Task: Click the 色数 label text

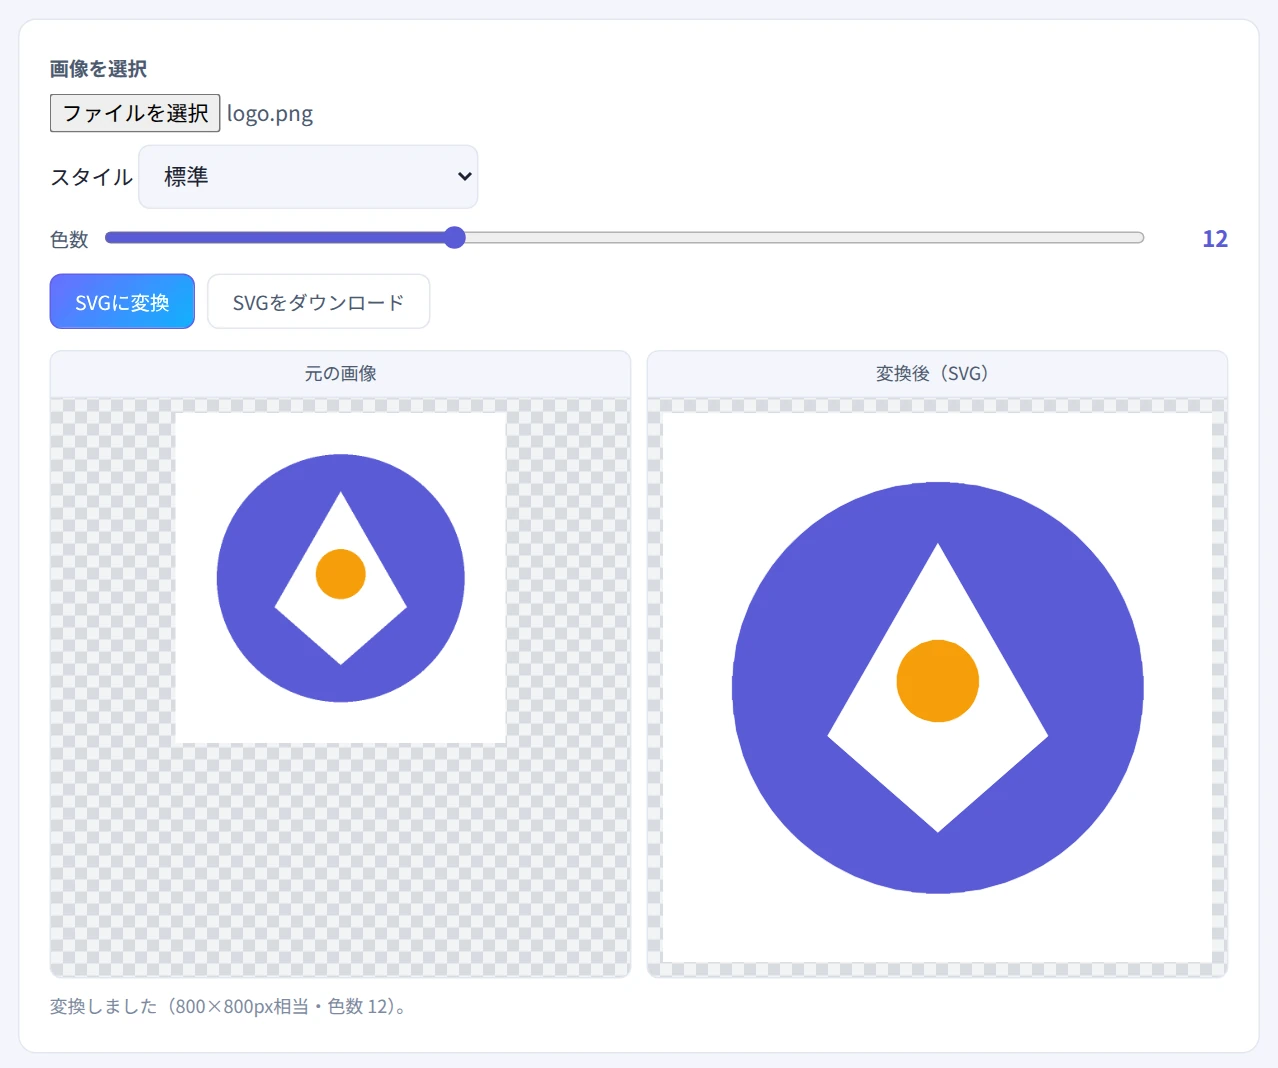Action: pyautogui.click(x=69, y=240)
